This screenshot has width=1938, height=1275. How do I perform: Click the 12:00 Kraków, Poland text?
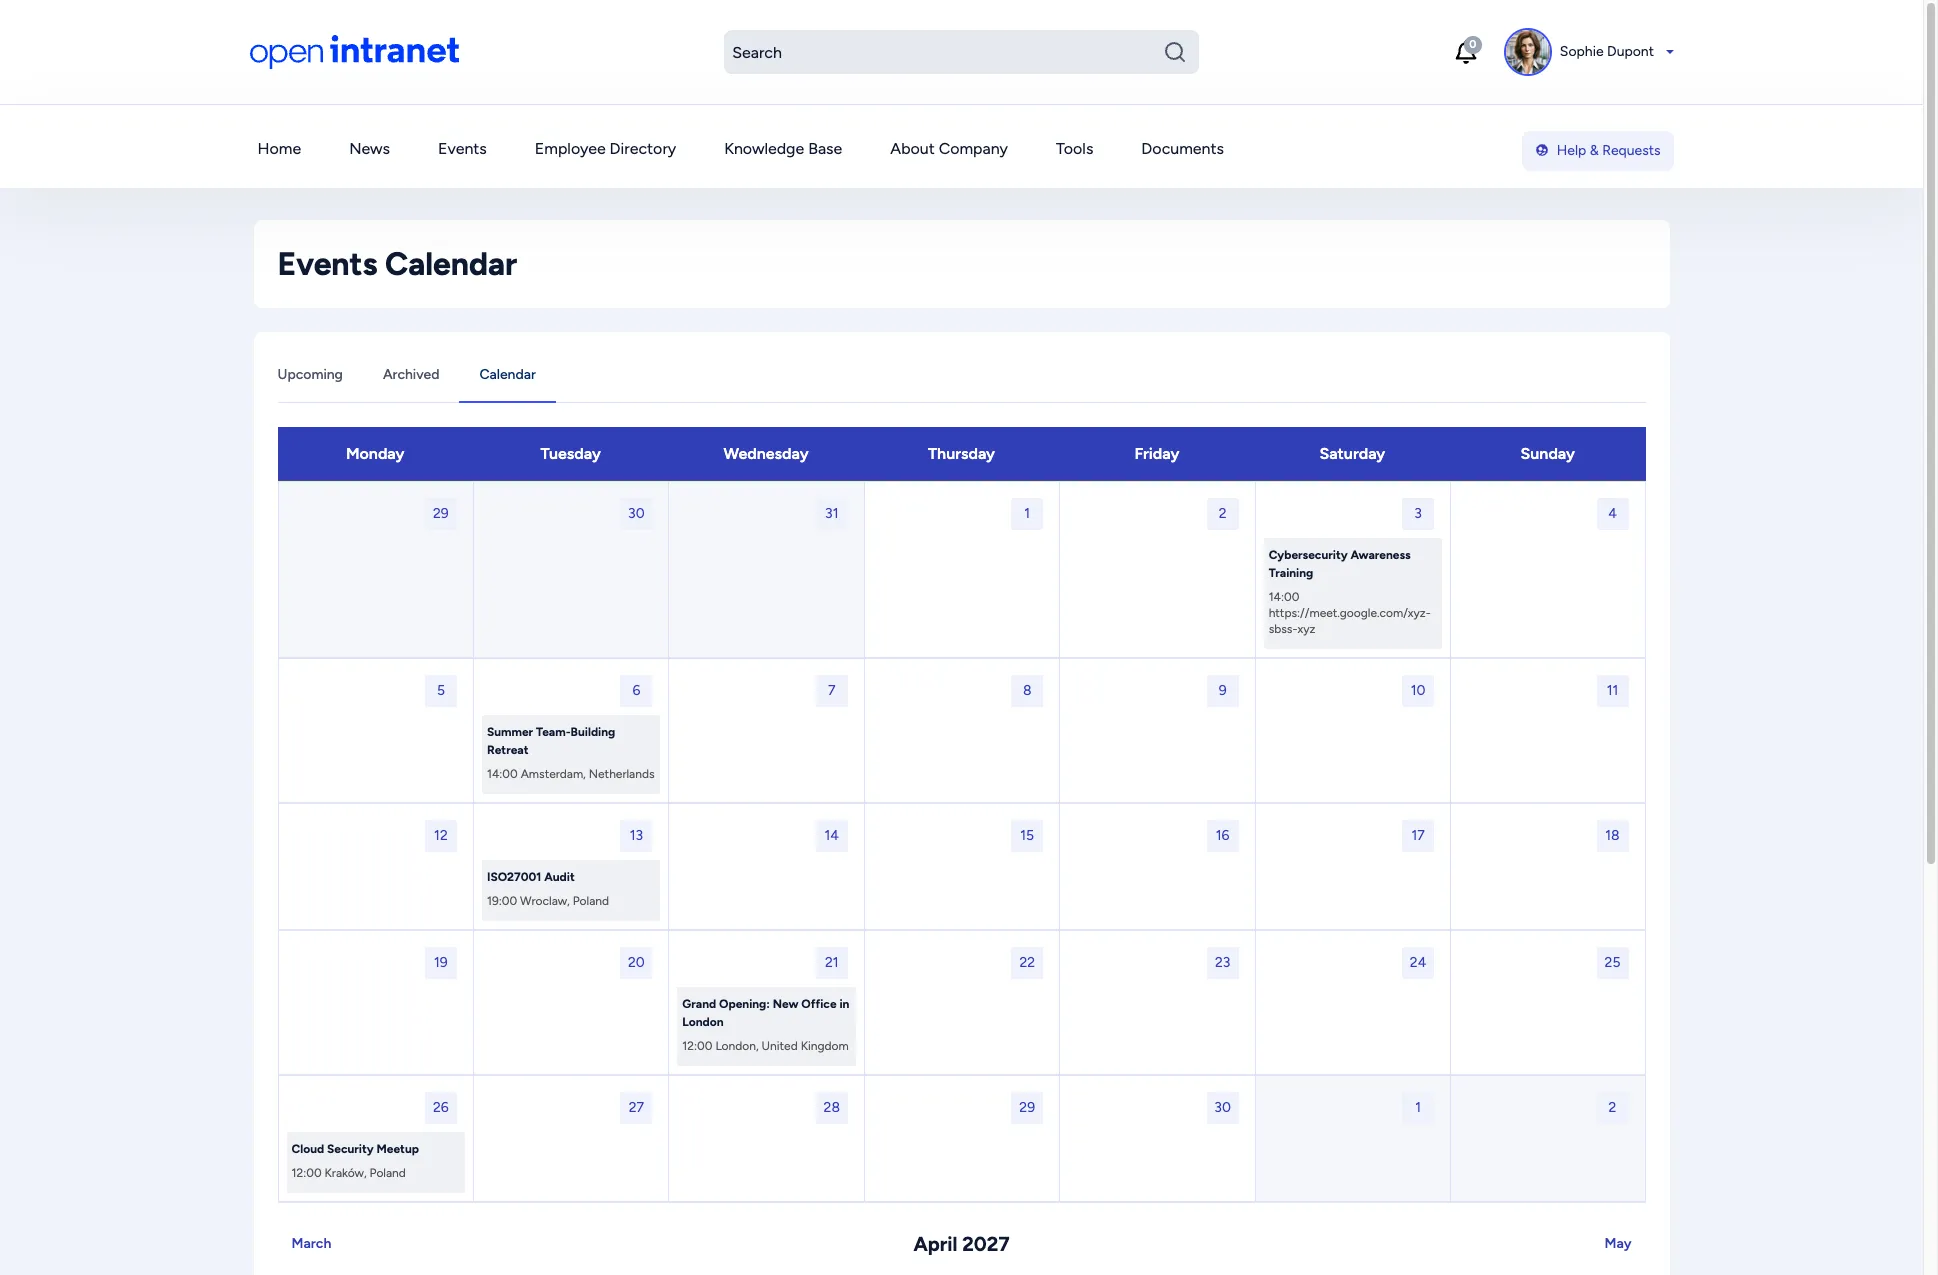[348, 1173]
